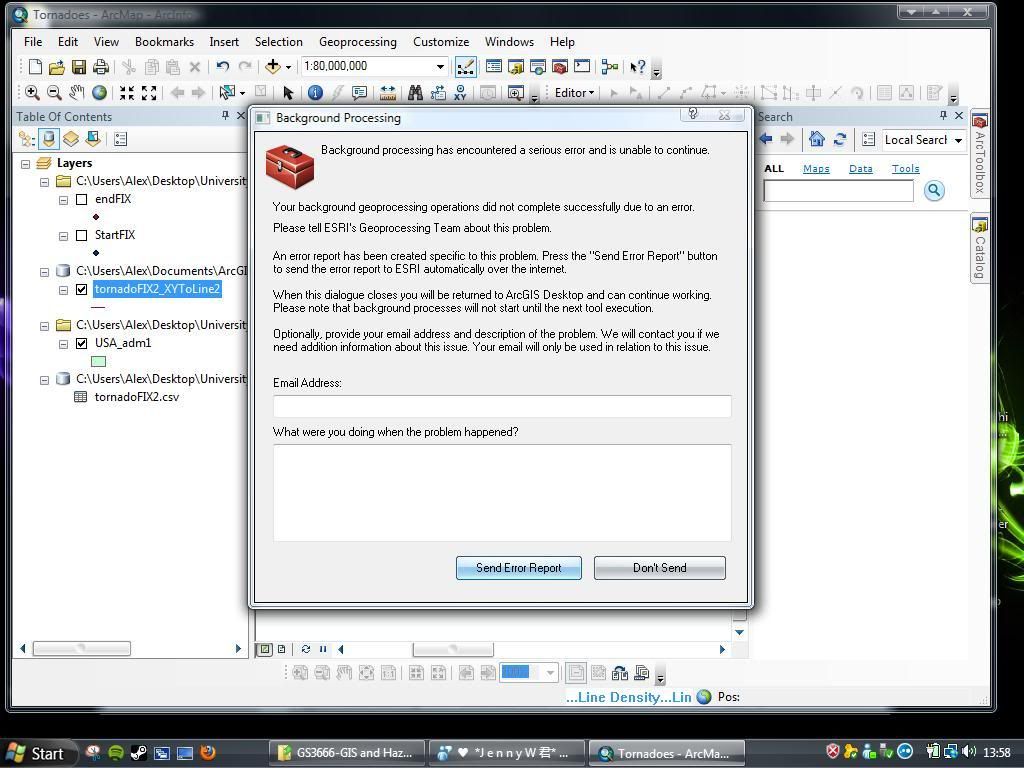Click the Full Extent globe icon
The width and height of the screenshot is (1024, 768).
[99, 93]
